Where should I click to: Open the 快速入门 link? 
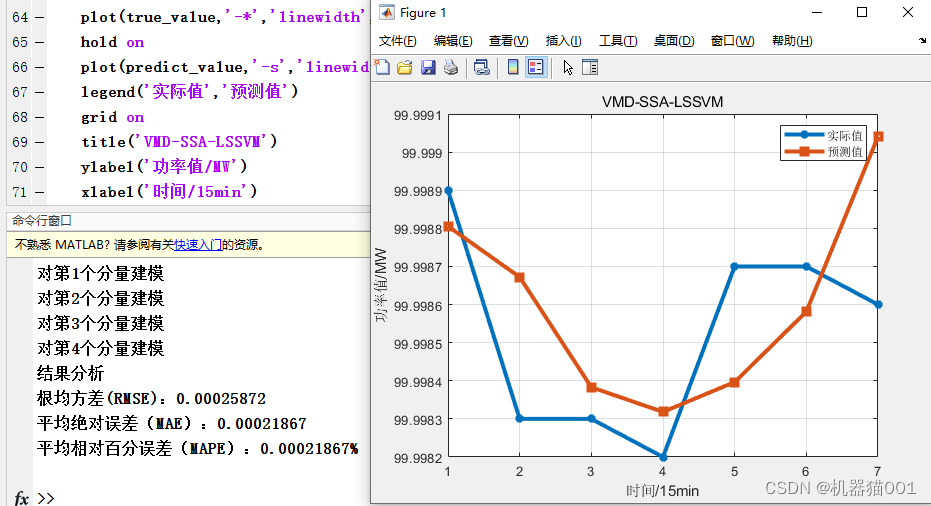point(202,244)
